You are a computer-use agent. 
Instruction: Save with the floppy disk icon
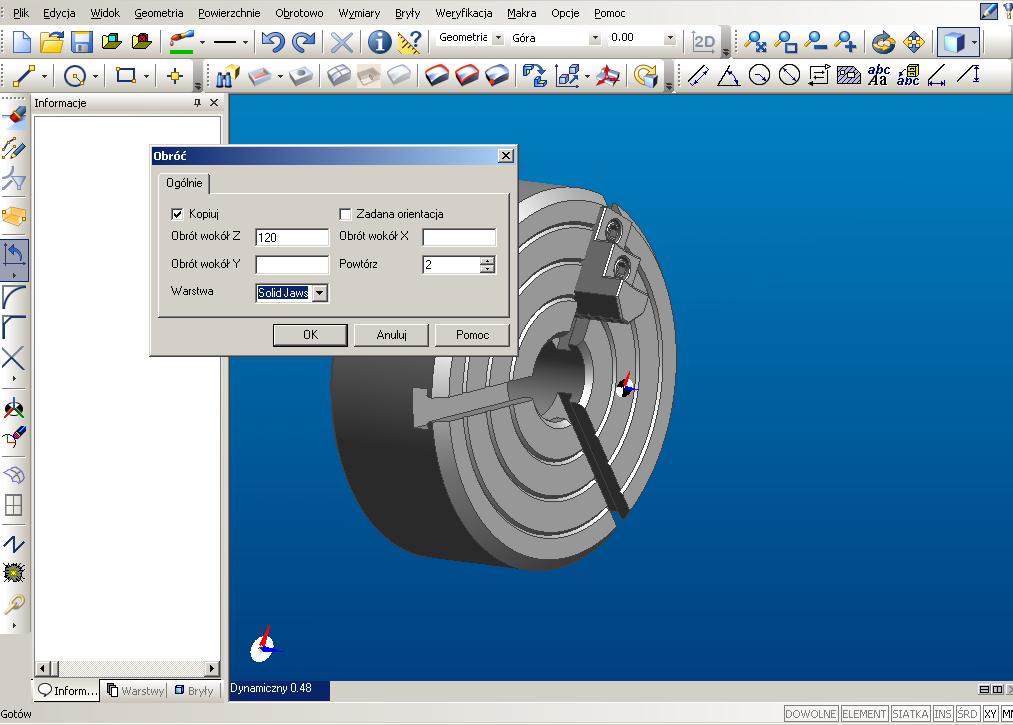[x=81, y=42]
